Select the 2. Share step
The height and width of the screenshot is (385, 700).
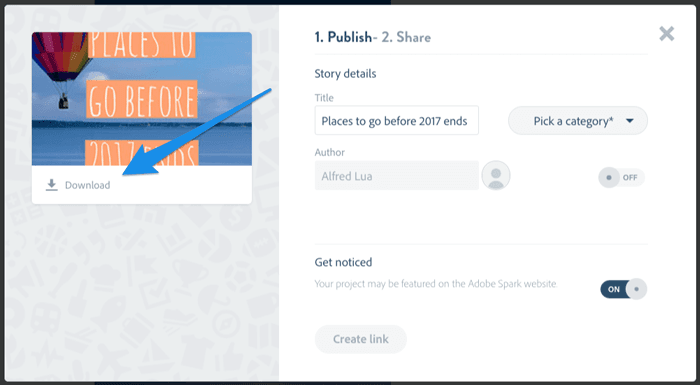406,37
